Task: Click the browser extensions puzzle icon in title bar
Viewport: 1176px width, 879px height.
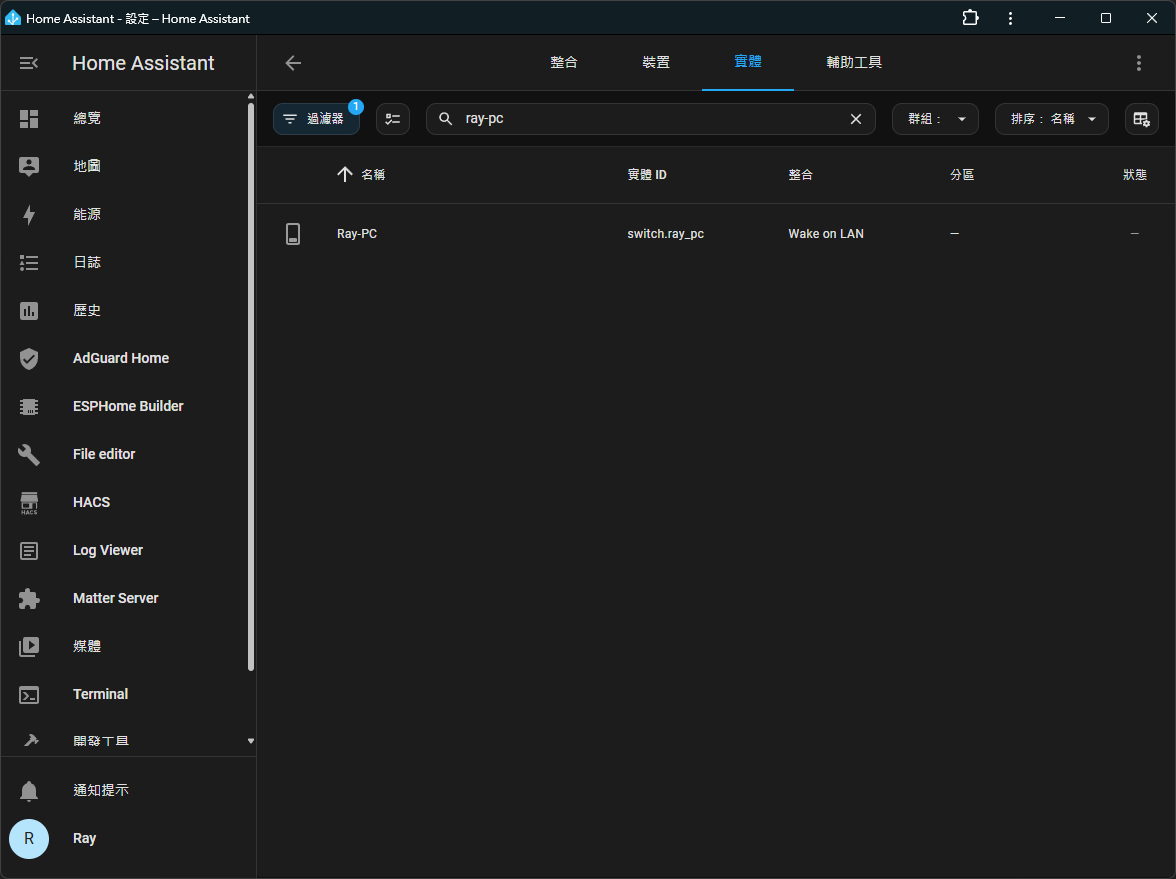Action: 970,18
